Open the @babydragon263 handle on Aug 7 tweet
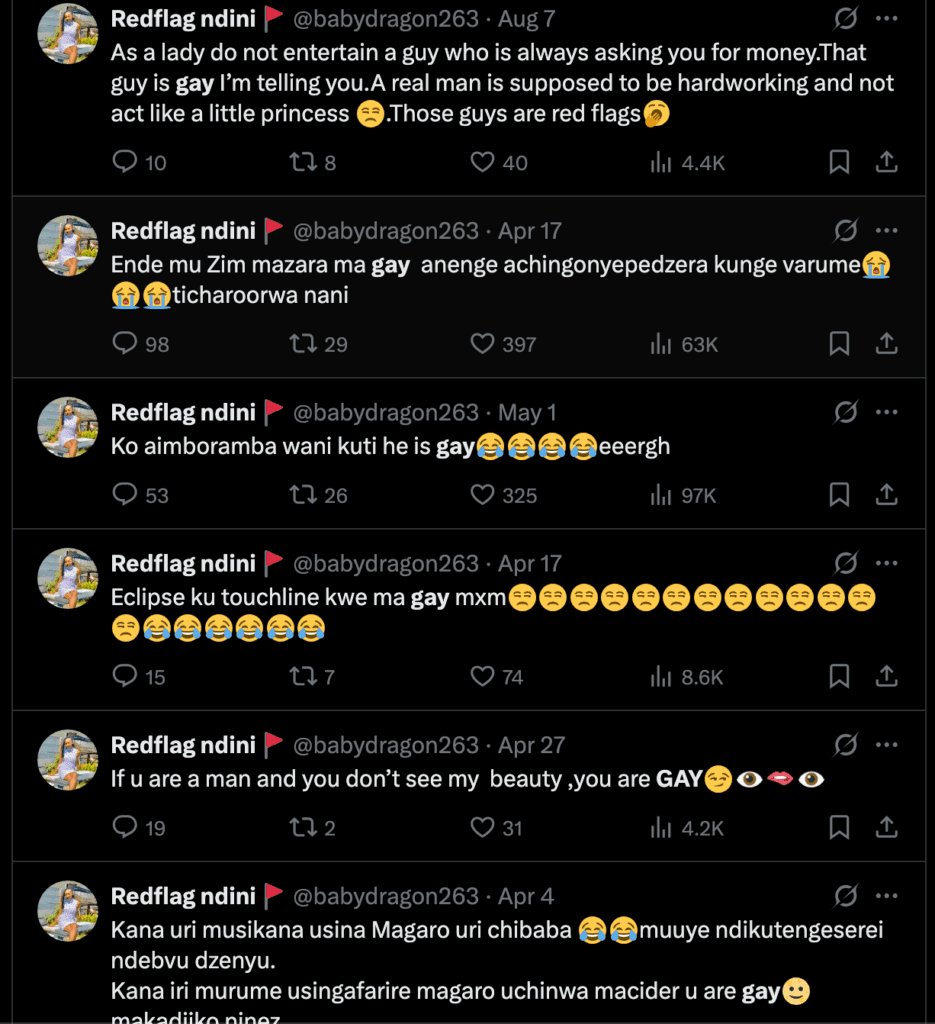This screenshot has width=935, height=1024. pyautogui.click(x=385, y=19)
